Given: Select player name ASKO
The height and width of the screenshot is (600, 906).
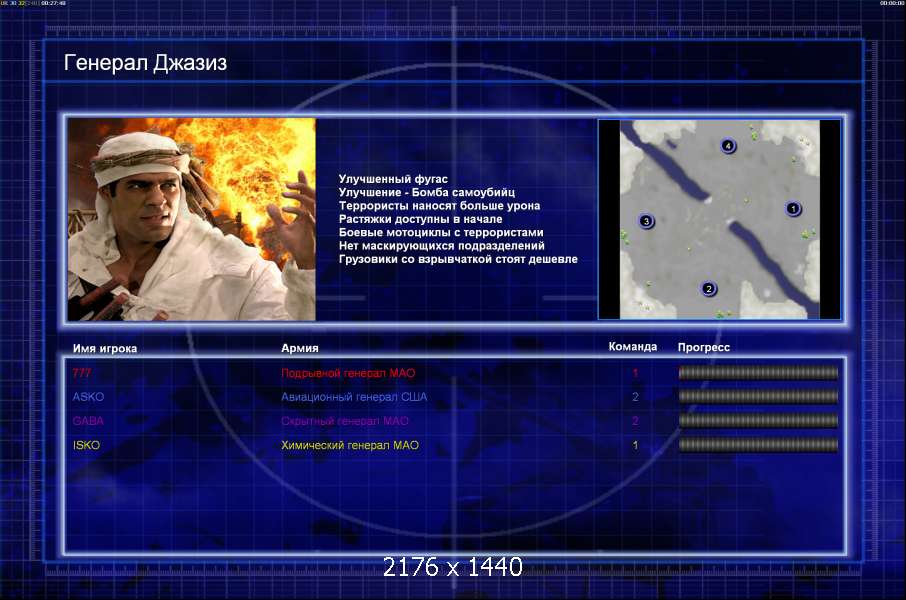Looking at the screenshot, I should click(x=88, y=397).
